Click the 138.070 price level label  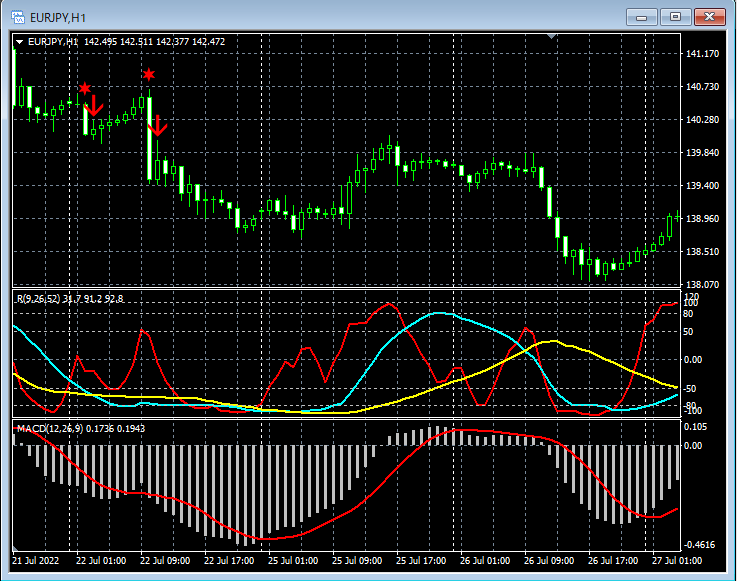tap(704, 284)
